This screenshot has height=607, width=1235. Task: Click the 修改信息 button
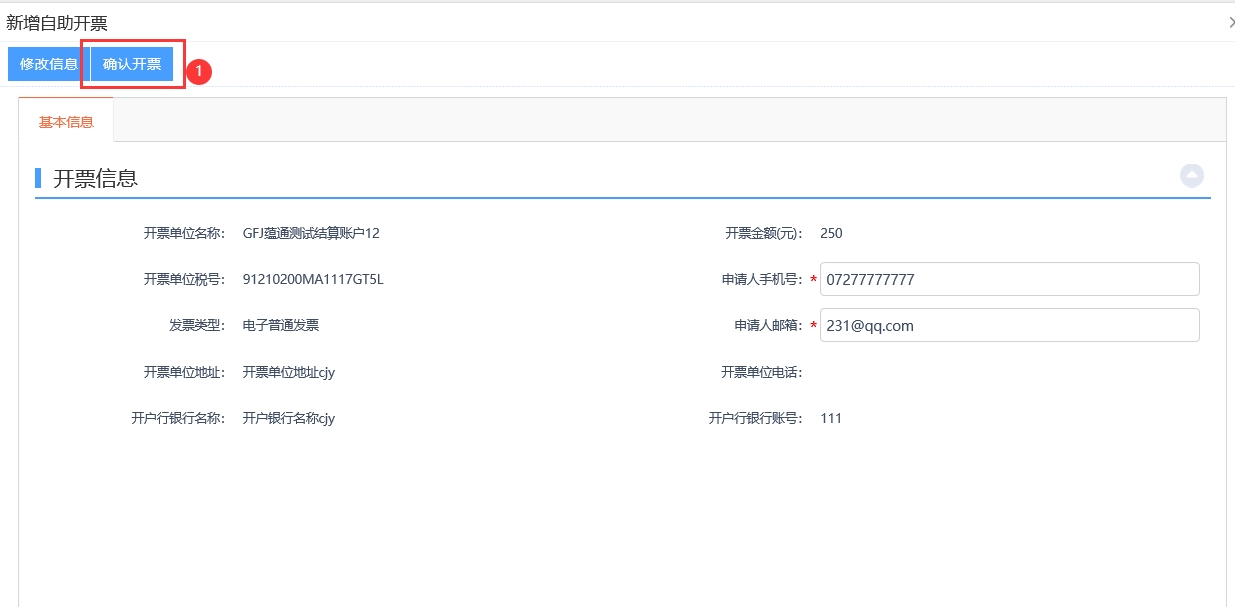click(x=48, y=64)
